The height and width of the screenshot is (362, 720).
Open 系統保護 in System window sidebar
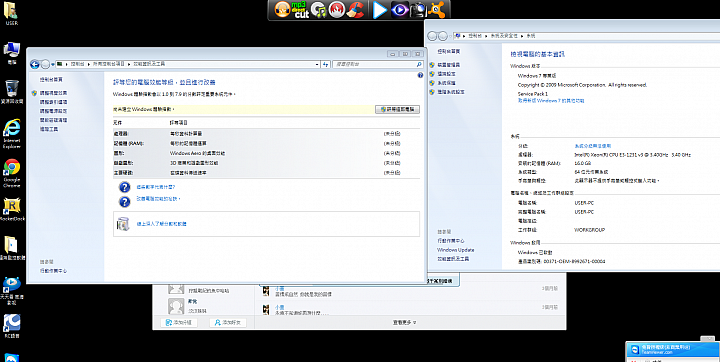446,83
